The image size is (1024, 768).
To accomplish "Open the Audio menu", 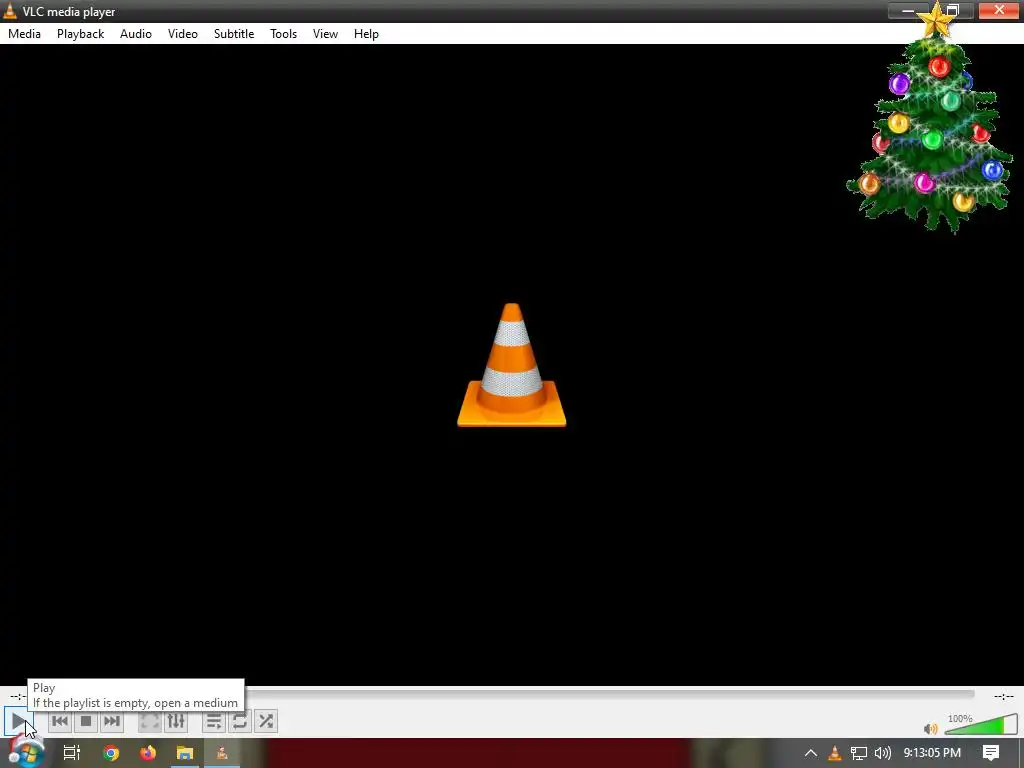I will pyautogui.click(x=136, y=34).
